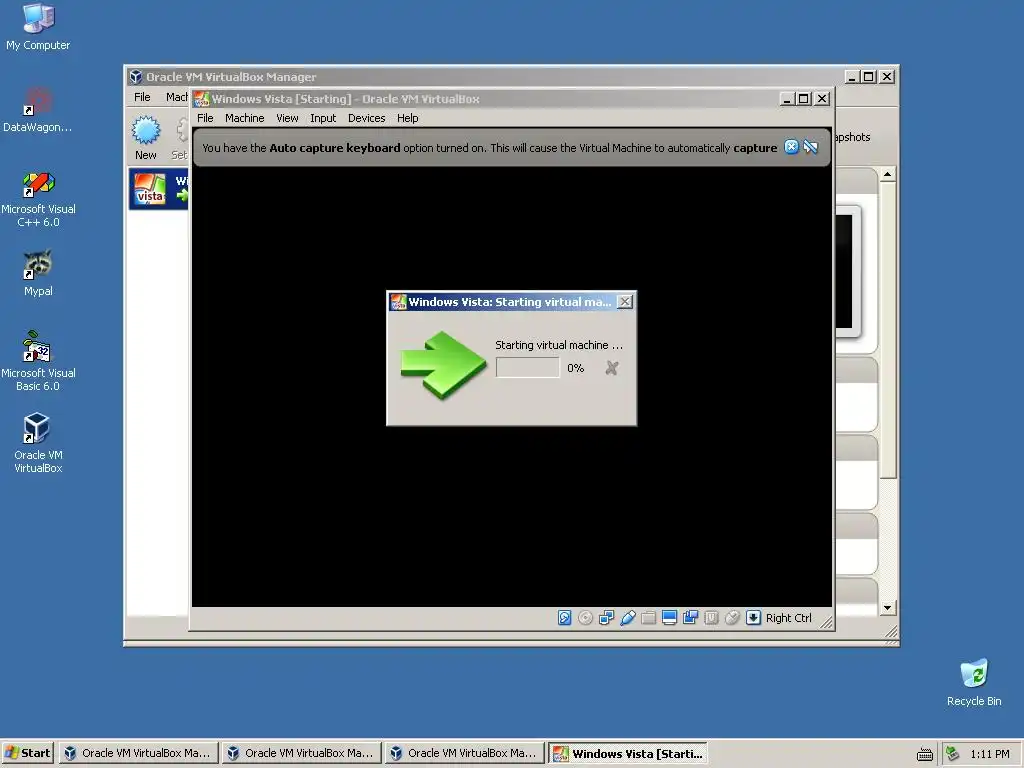Close the Windows Vista VM window
The image size is (1024, 768).
(822, 99)
